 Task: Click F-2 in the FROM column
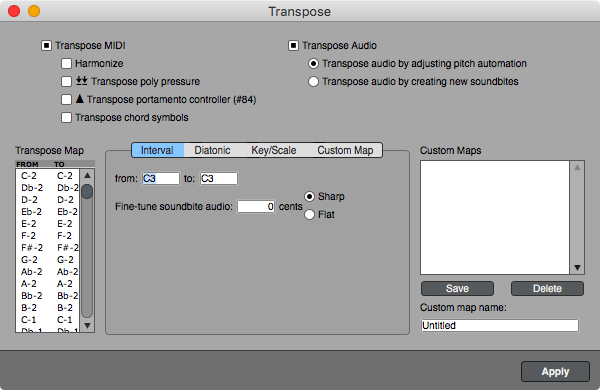(x=29, y=236)
